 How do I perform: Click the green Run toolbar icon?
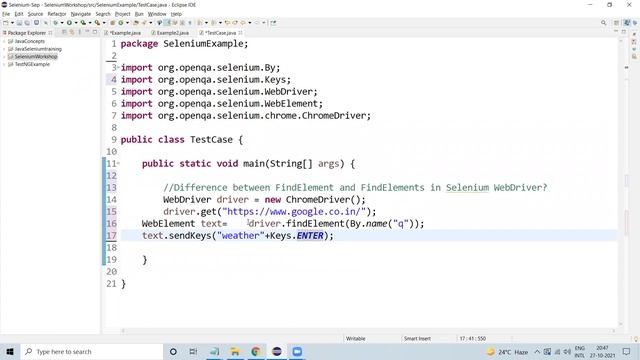(x=69, y=23)
